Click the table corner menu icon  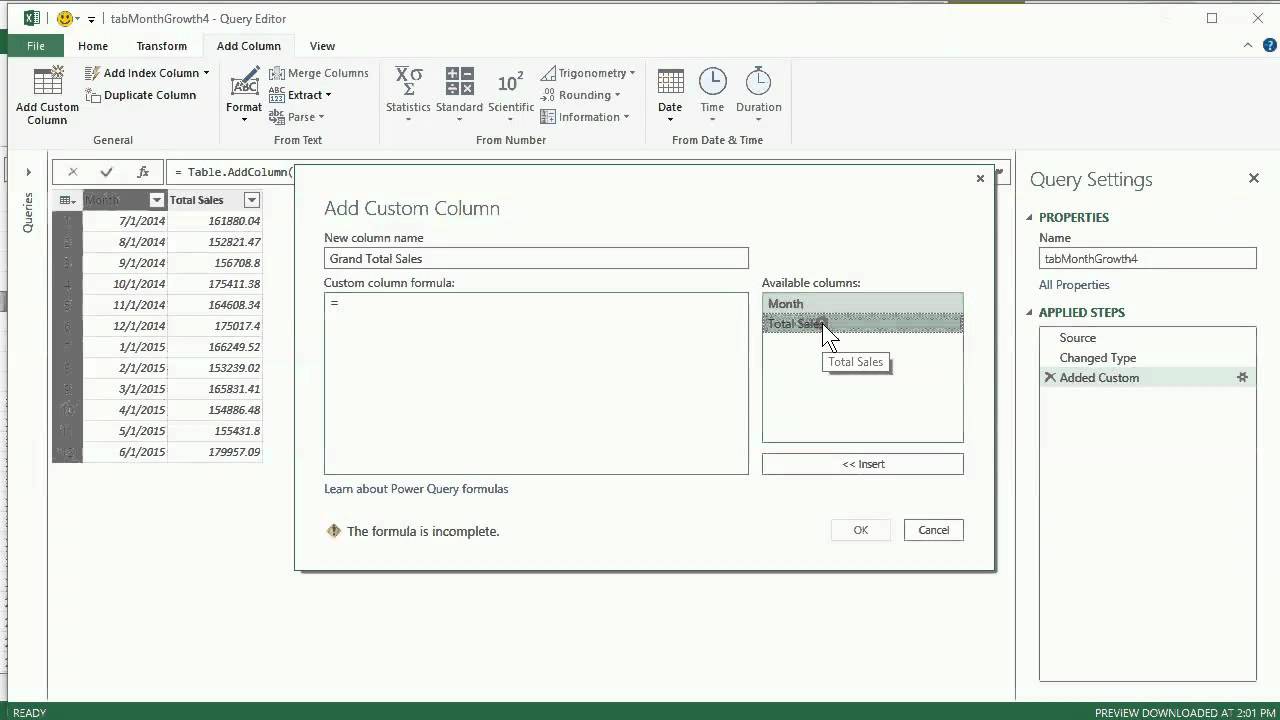click(67, 200)
